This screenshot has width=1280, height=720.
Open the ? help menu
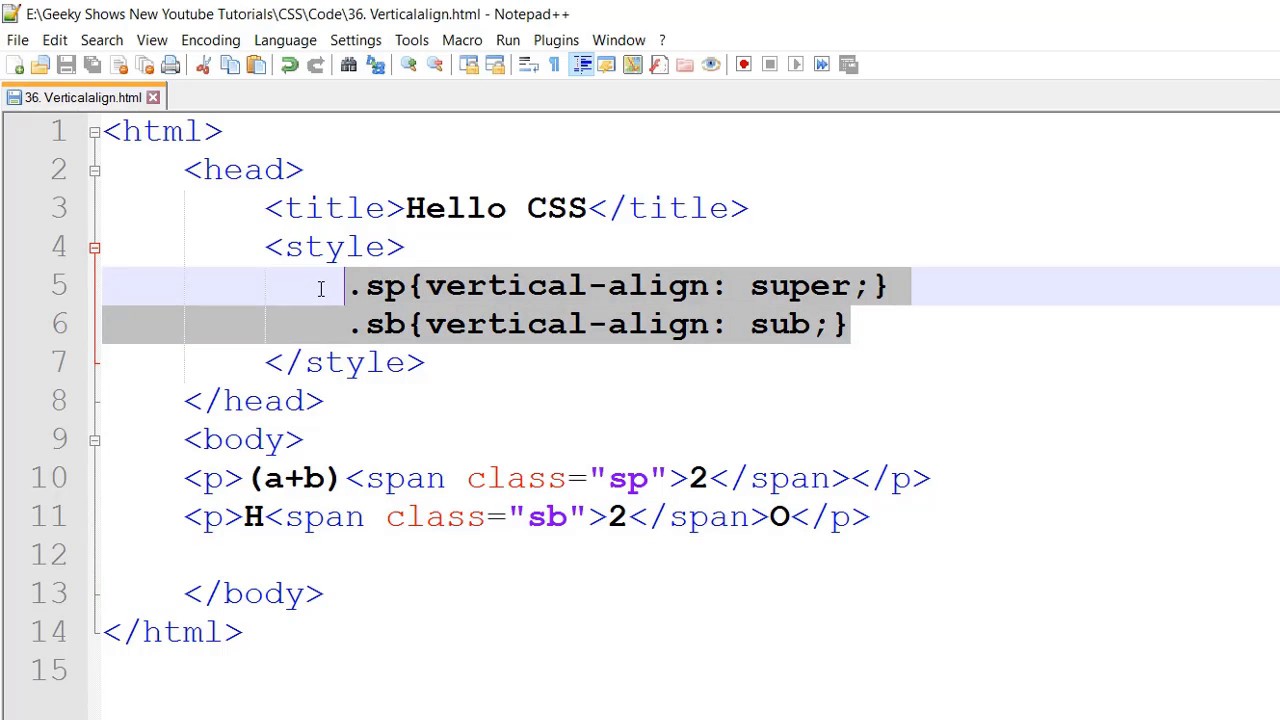point(662,40)
